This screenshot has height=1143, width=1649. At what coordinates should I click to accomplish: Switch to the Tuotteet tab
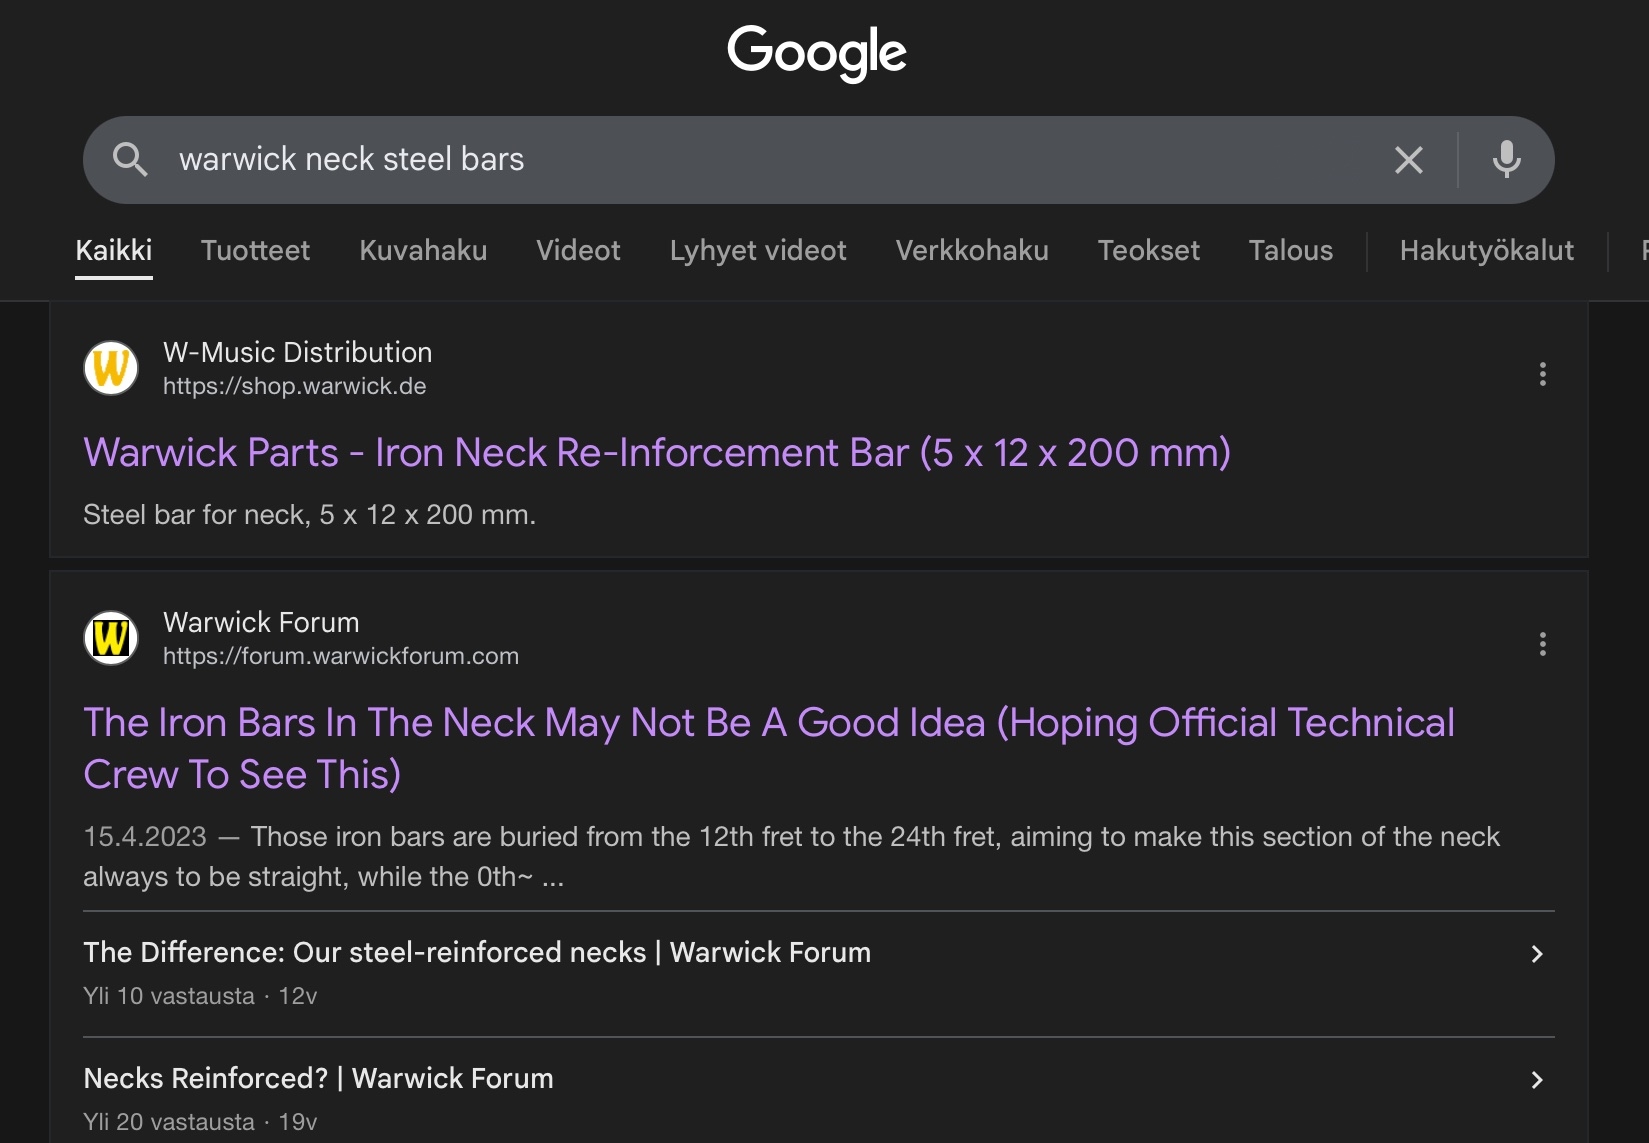[x=255, y=250]
